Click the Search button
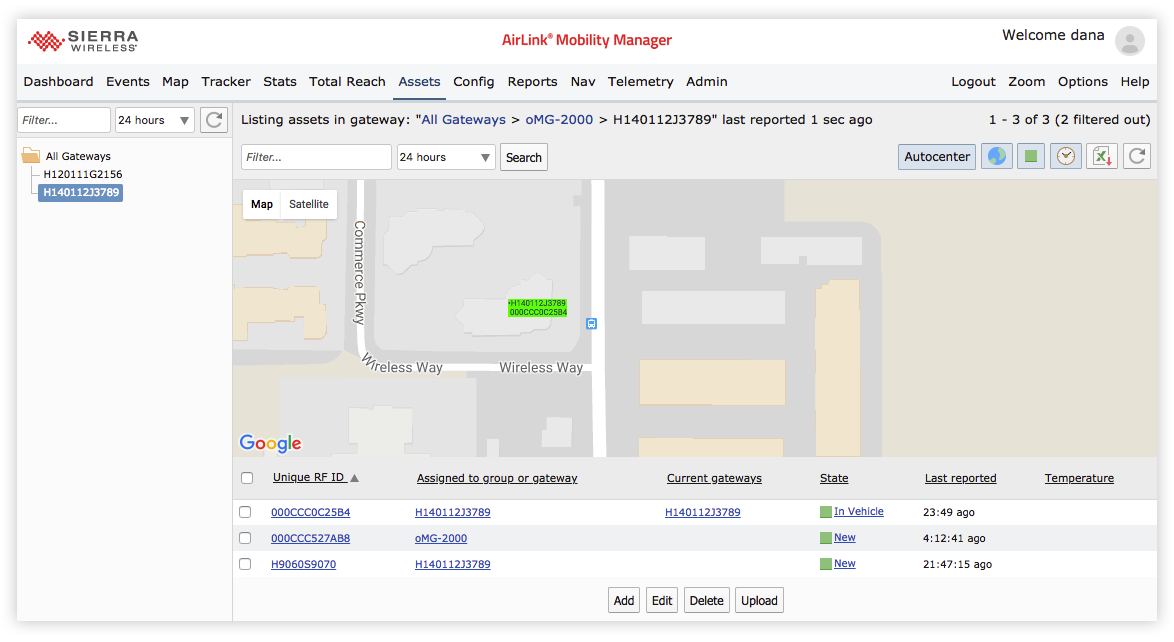The width and height of the screenshot is (1174, 642). [x=523, y=157]
